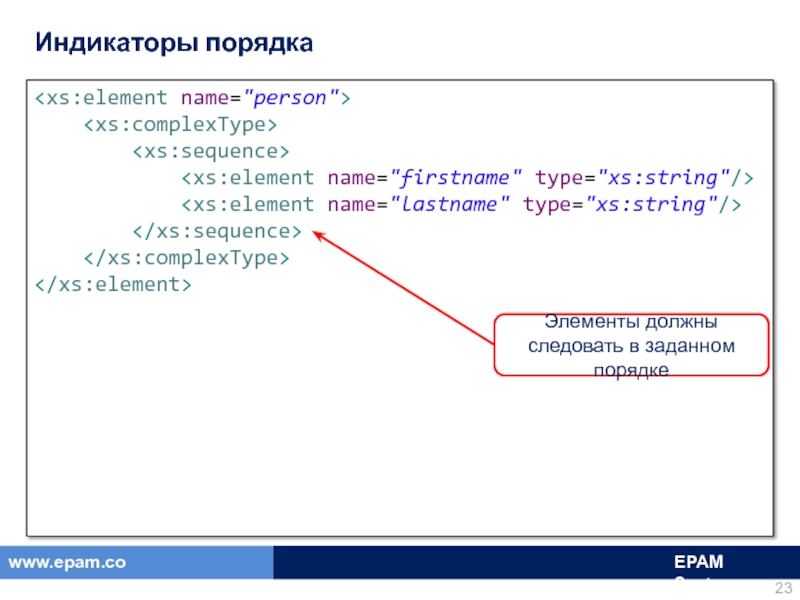This screenshot has width=800, height=600.
Task: Click the opening <xs:complexType> line
Action: click(180, 124)
